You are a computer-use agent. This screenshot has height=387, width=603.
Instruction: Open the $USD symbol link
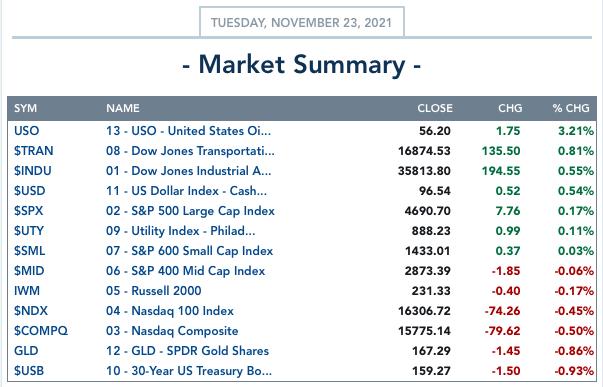30,191
